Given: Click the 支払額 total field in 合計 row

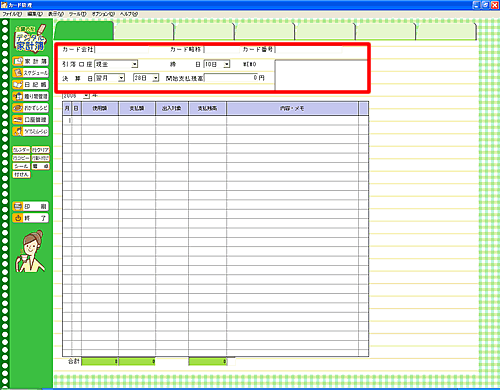Looking at the screenshot, I should point(137,361).
